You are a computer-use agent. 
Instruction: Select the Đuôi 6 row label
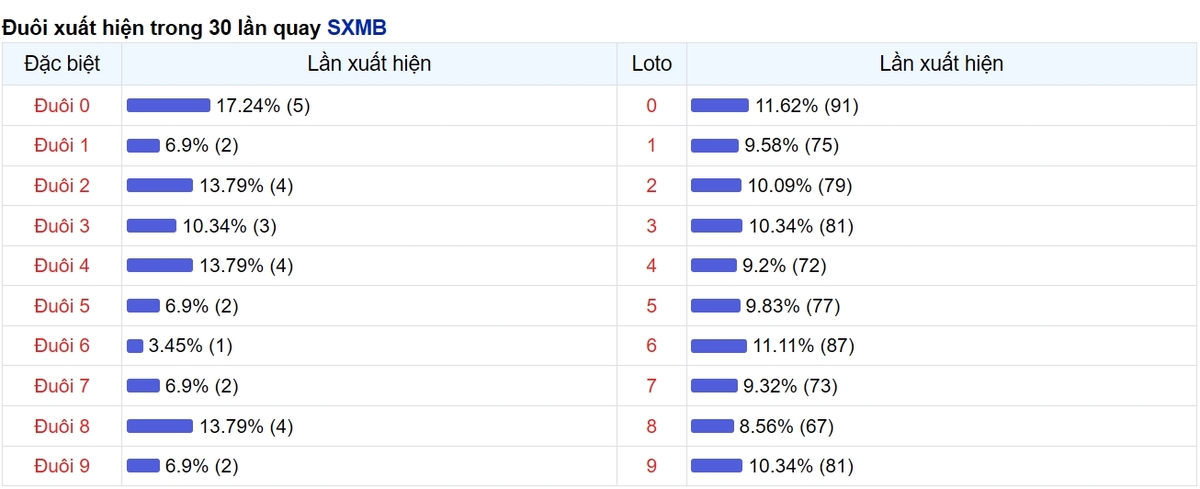click(x=61, y=346)
